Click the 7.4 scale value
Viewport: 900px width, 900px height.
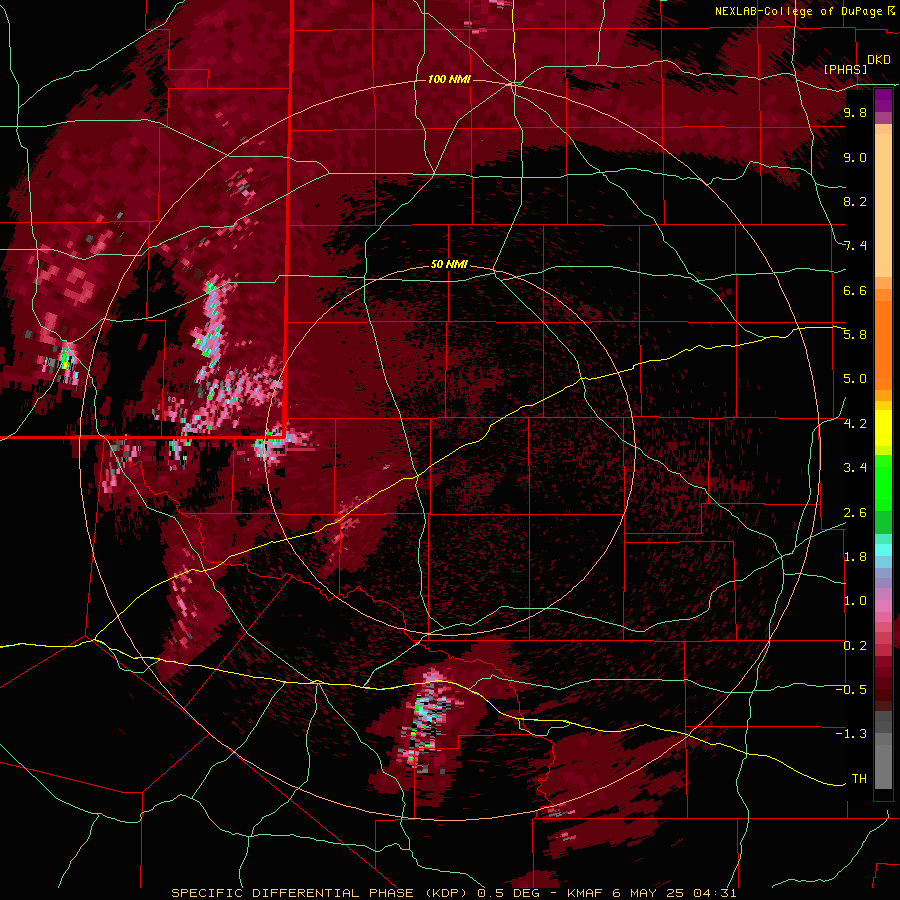pos(855,246)
